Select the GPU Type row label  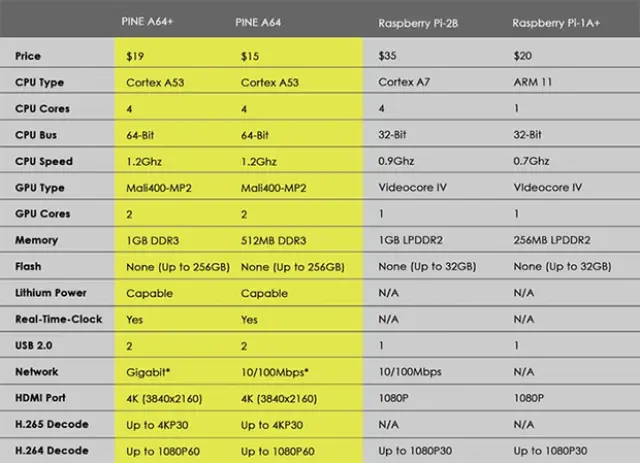point(41,187)
